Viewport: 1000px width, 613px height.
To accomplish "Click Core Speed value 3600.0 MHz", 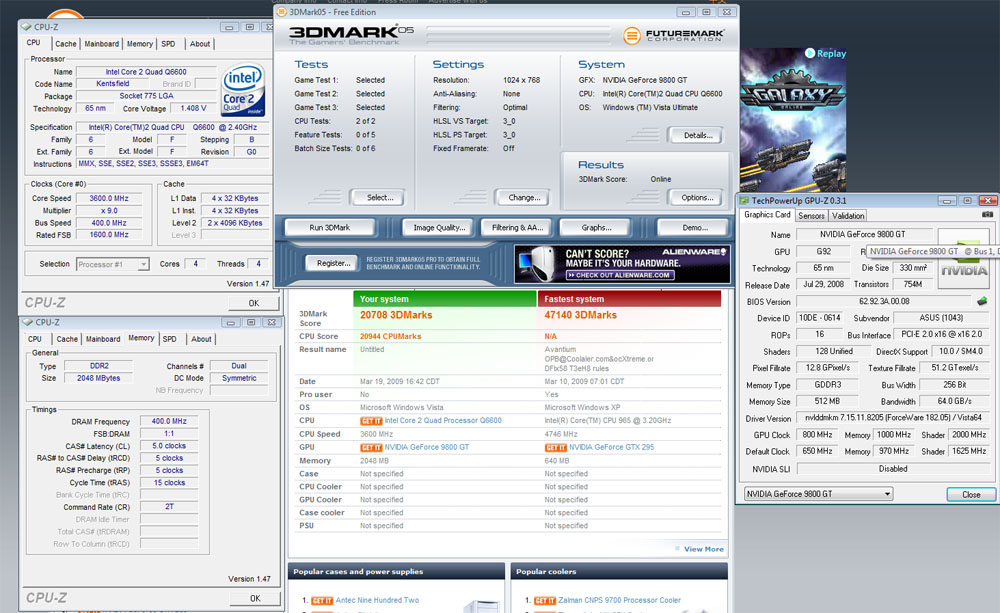I will [x=108, y=198].
